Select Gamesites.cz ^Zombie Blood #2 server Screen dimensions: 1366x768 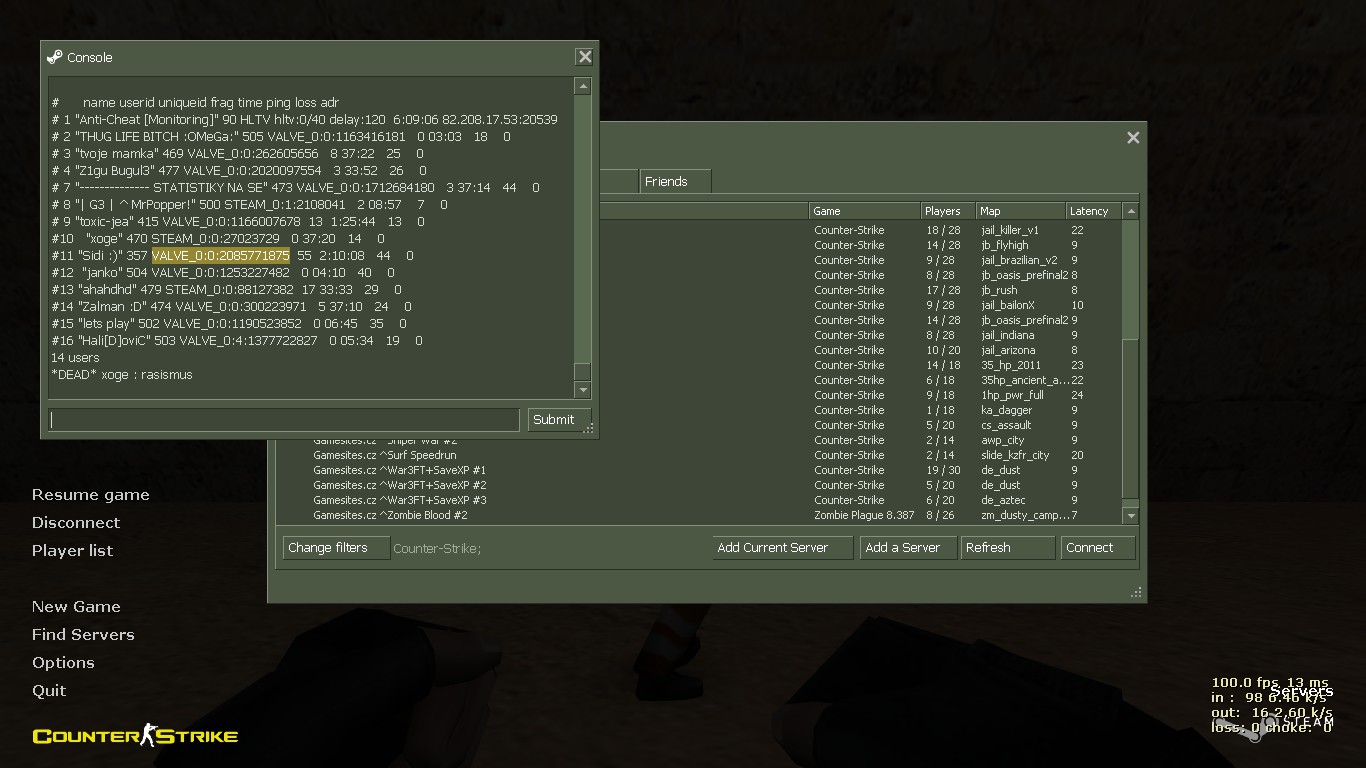click(x=700, y=515)
